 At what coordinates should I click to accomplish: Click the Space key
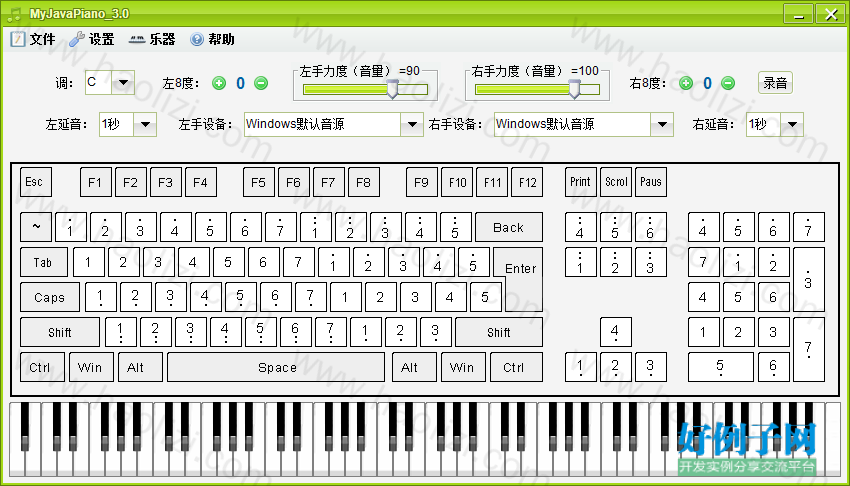point(276,367)
